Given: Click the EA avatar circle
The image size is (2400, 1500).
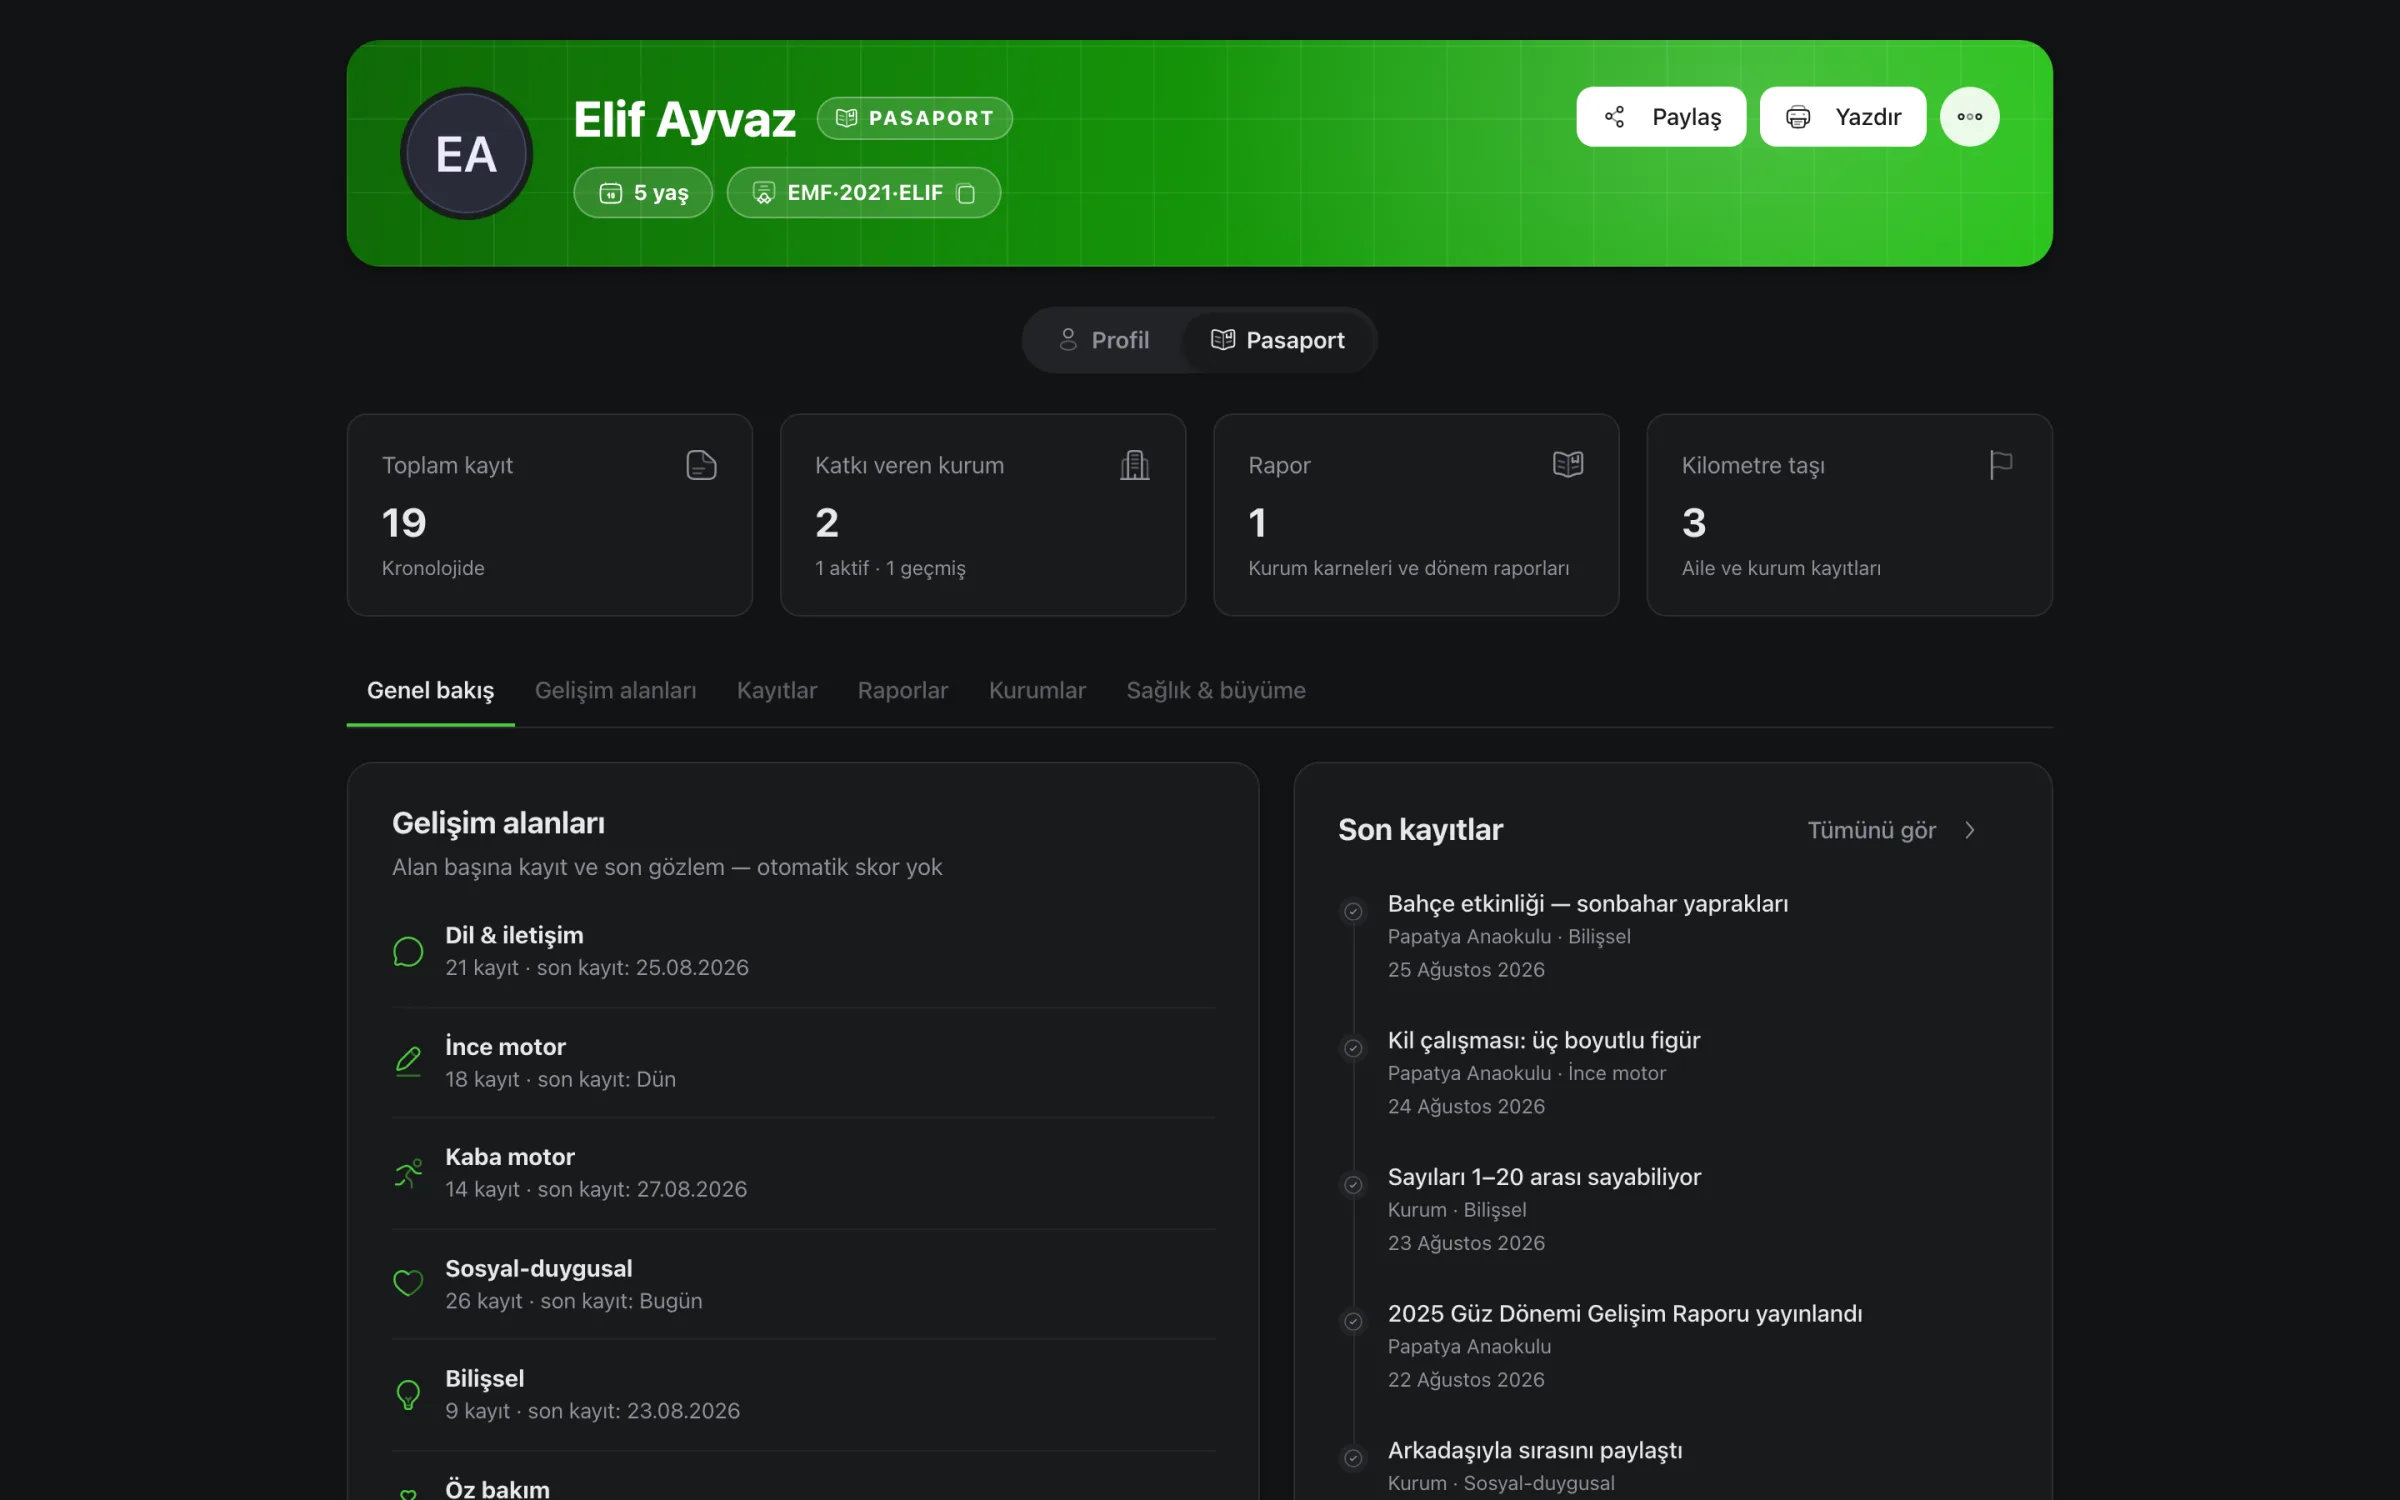Looking at the screenshot, I should (466, 154).
